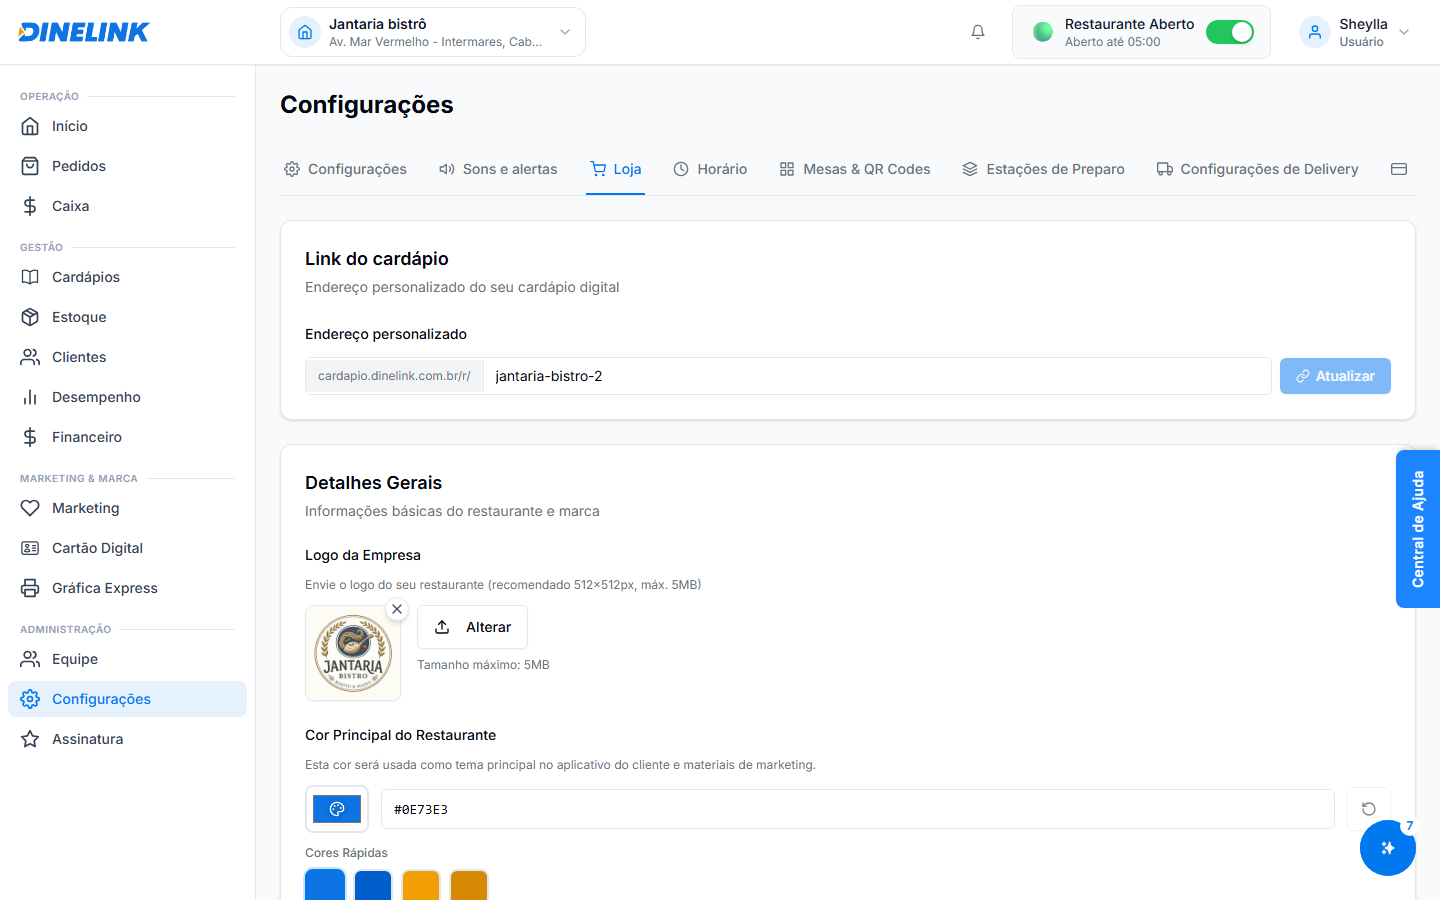1440x900 pixels.
Task: Open the main color picker swatch
Action: coord(337,809)
